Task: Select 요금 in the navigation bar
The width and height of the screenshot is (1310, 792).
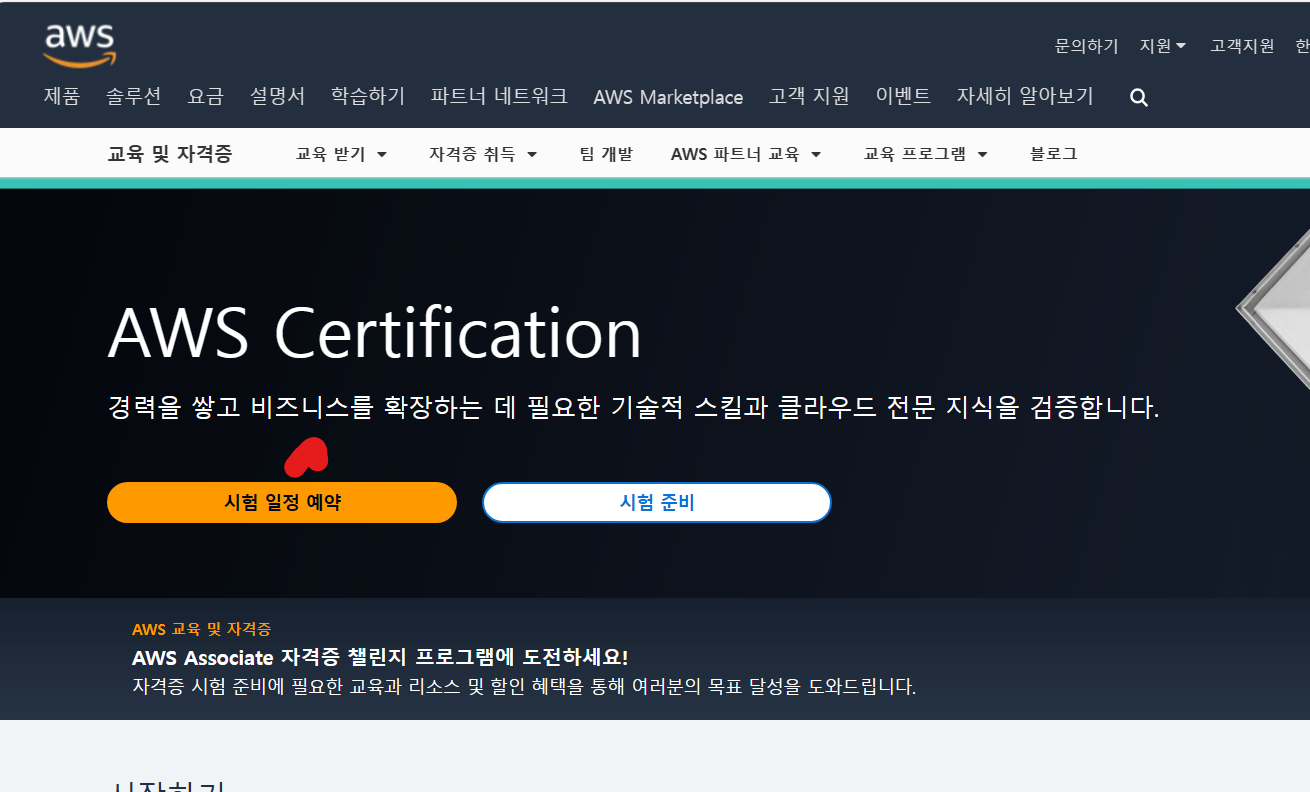Action: click(205, 96)
